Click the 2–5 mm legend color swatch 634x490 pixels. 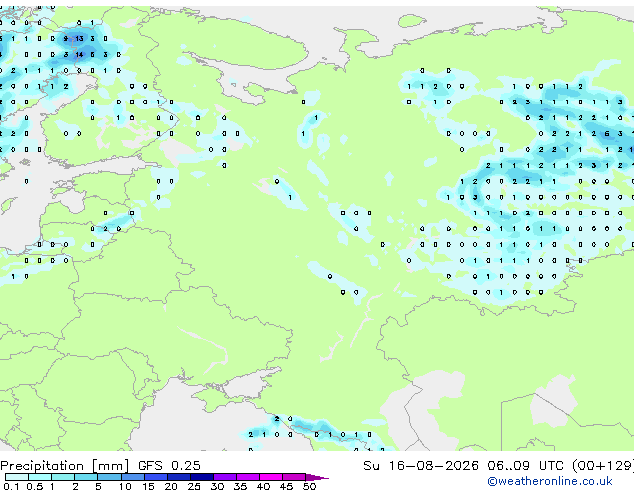tap(86, 477)
